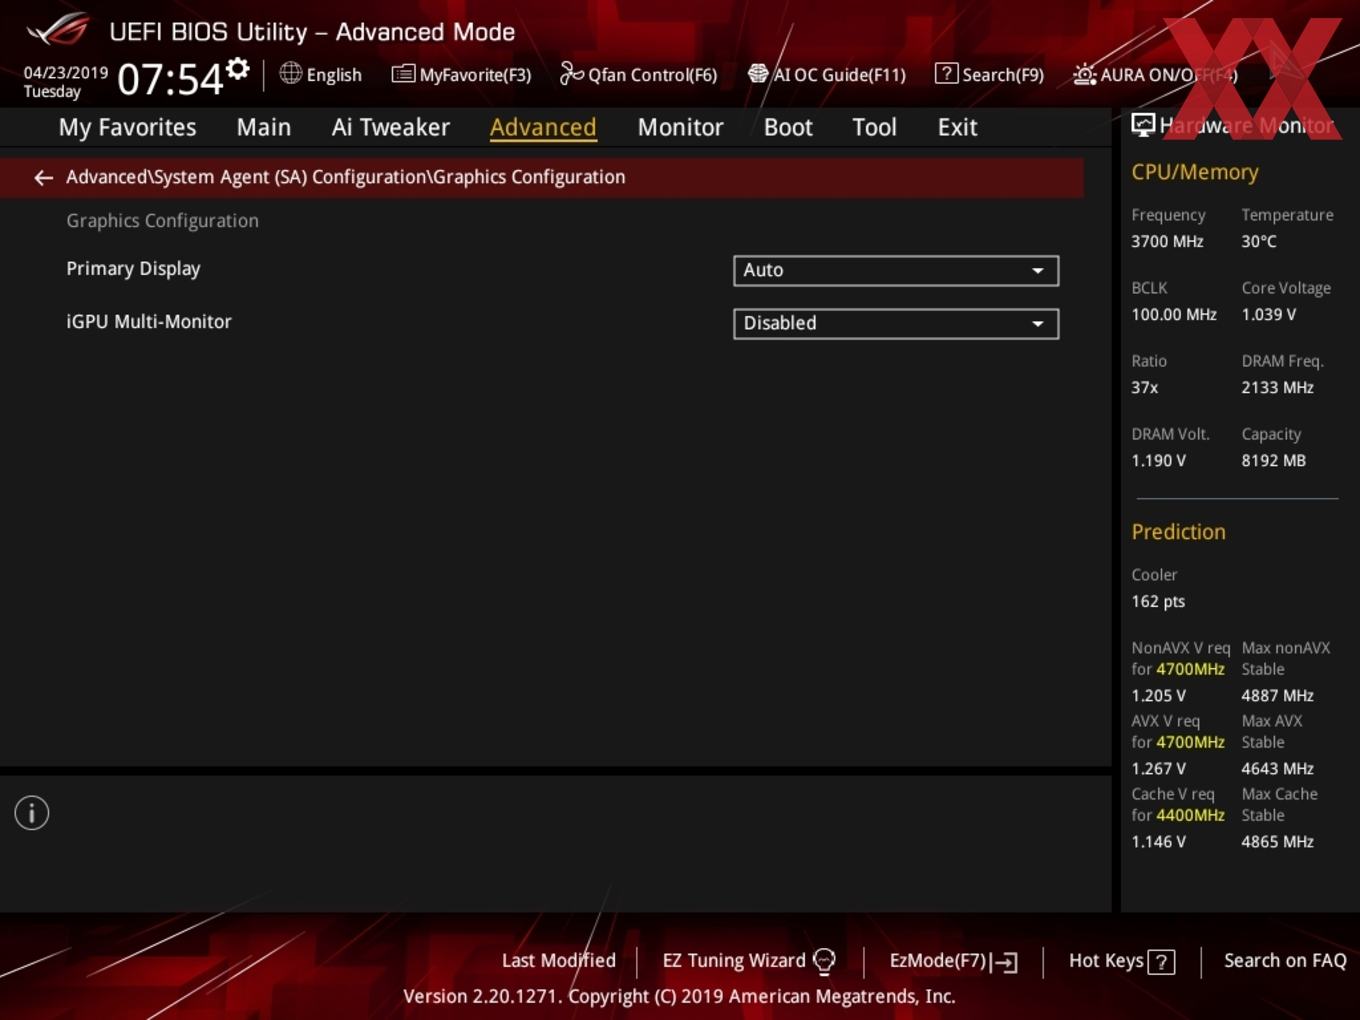Image resolution: width=1360 pixels, height=1020 pixels.
Task: Open clock settings gear icon
Action: point(237,68)
